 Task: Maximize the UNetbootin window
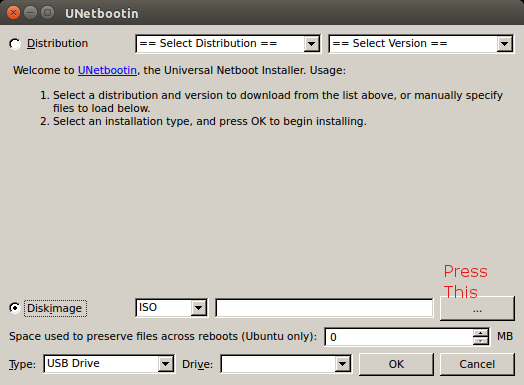coord(47,13)
